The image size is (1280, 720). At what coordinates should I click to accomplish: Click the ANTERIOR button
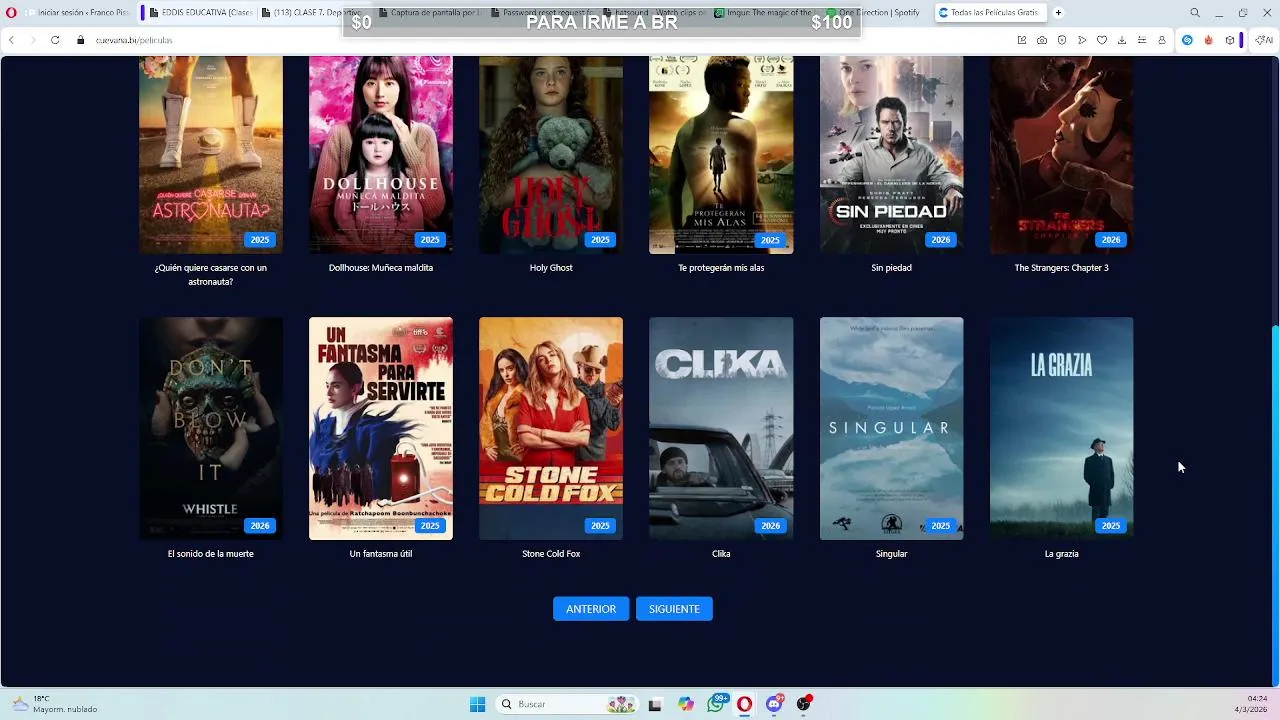tap(591, 609)
